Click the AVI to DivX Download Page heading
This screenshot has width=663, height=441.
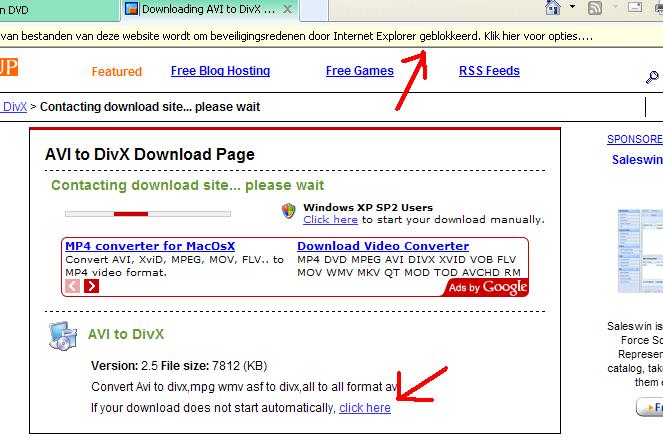[x=150, y=154]
